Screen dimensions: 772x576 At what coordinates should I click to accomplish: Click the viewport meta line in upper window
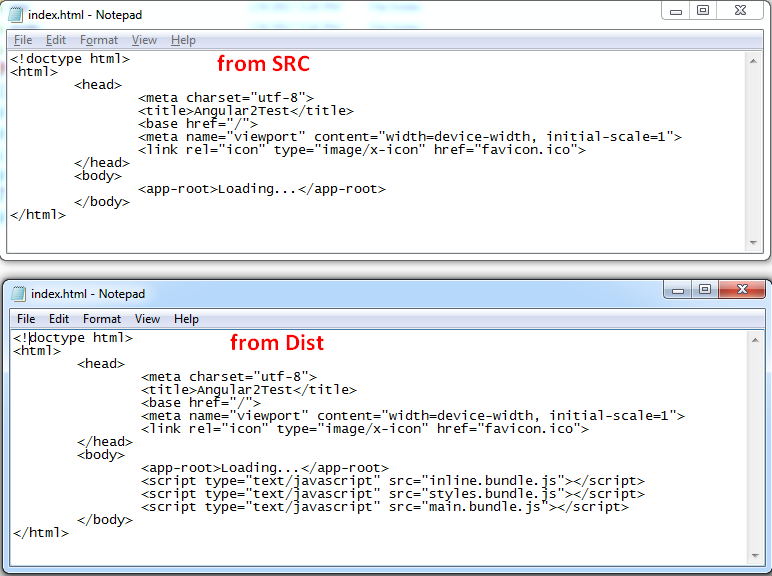point(410,136)
